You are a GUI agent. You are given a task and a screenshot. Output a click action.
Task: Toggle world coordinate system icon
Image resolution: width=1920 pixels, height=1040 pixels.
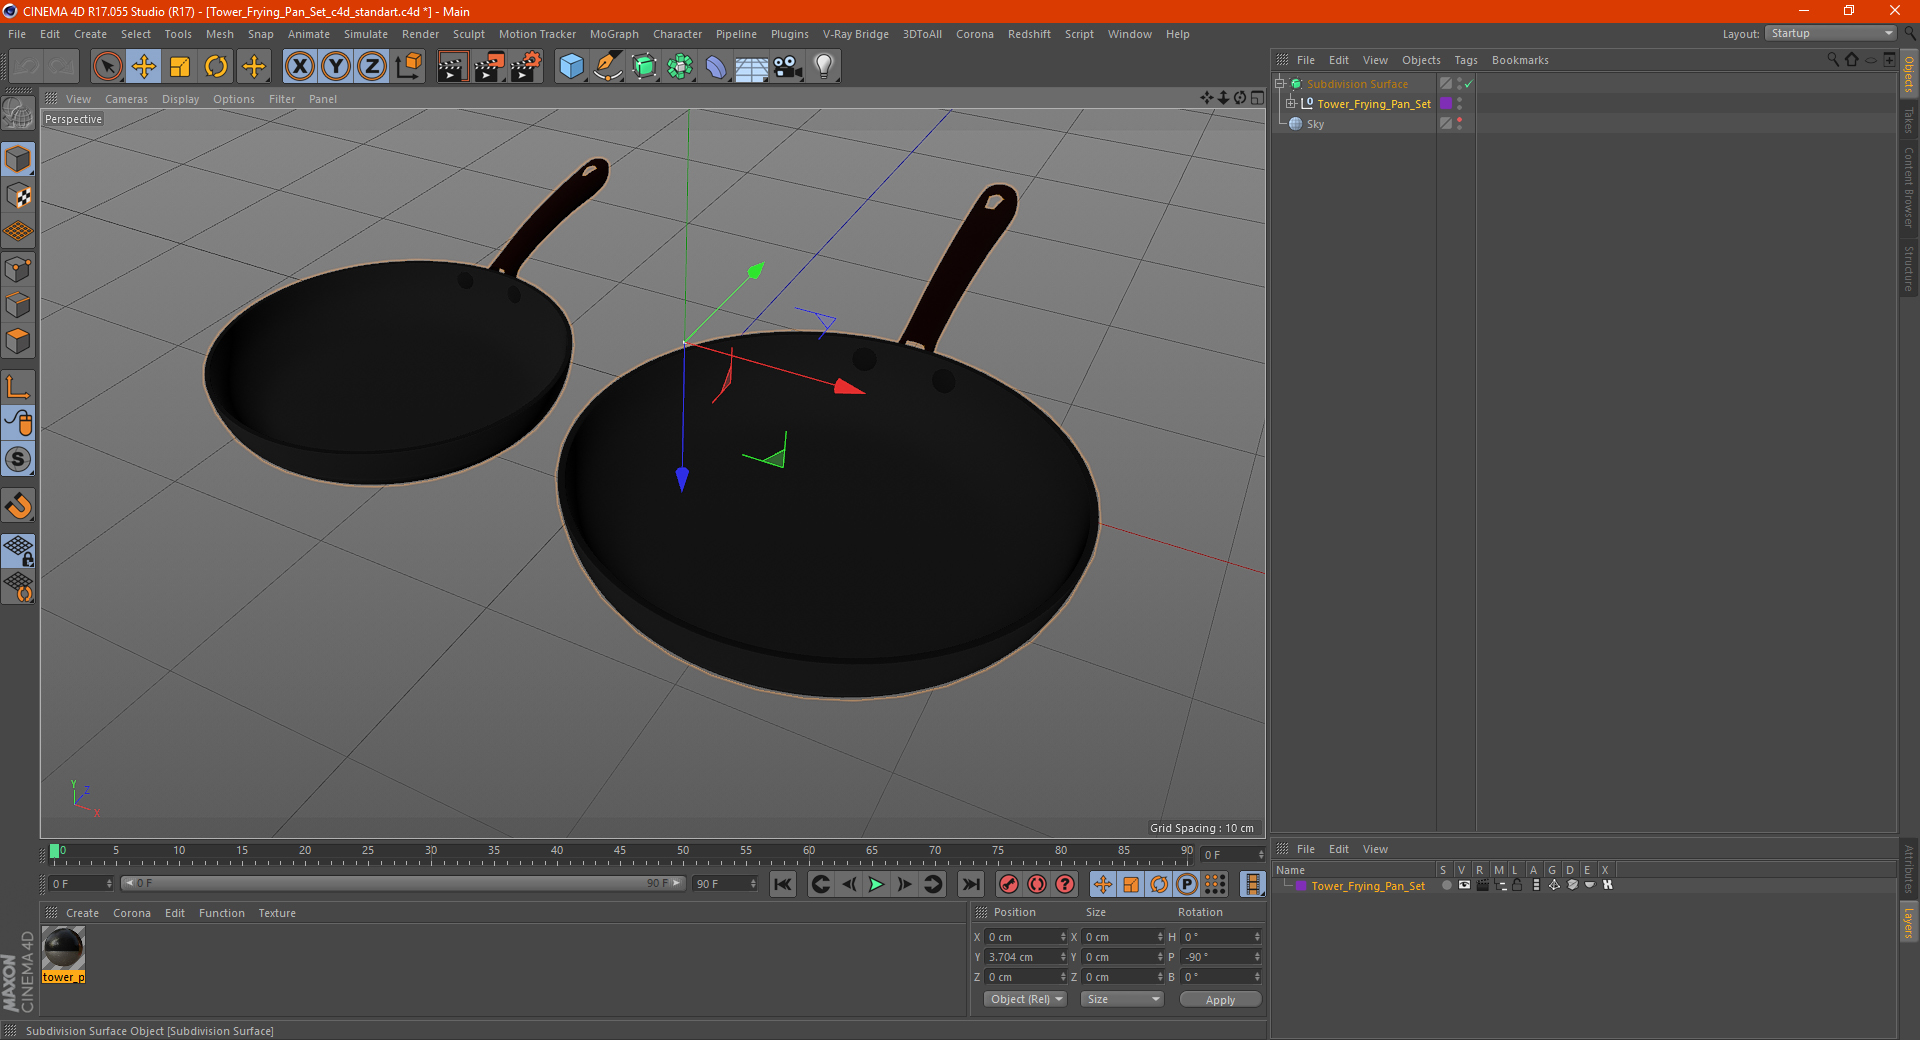[x=408, y=67]
